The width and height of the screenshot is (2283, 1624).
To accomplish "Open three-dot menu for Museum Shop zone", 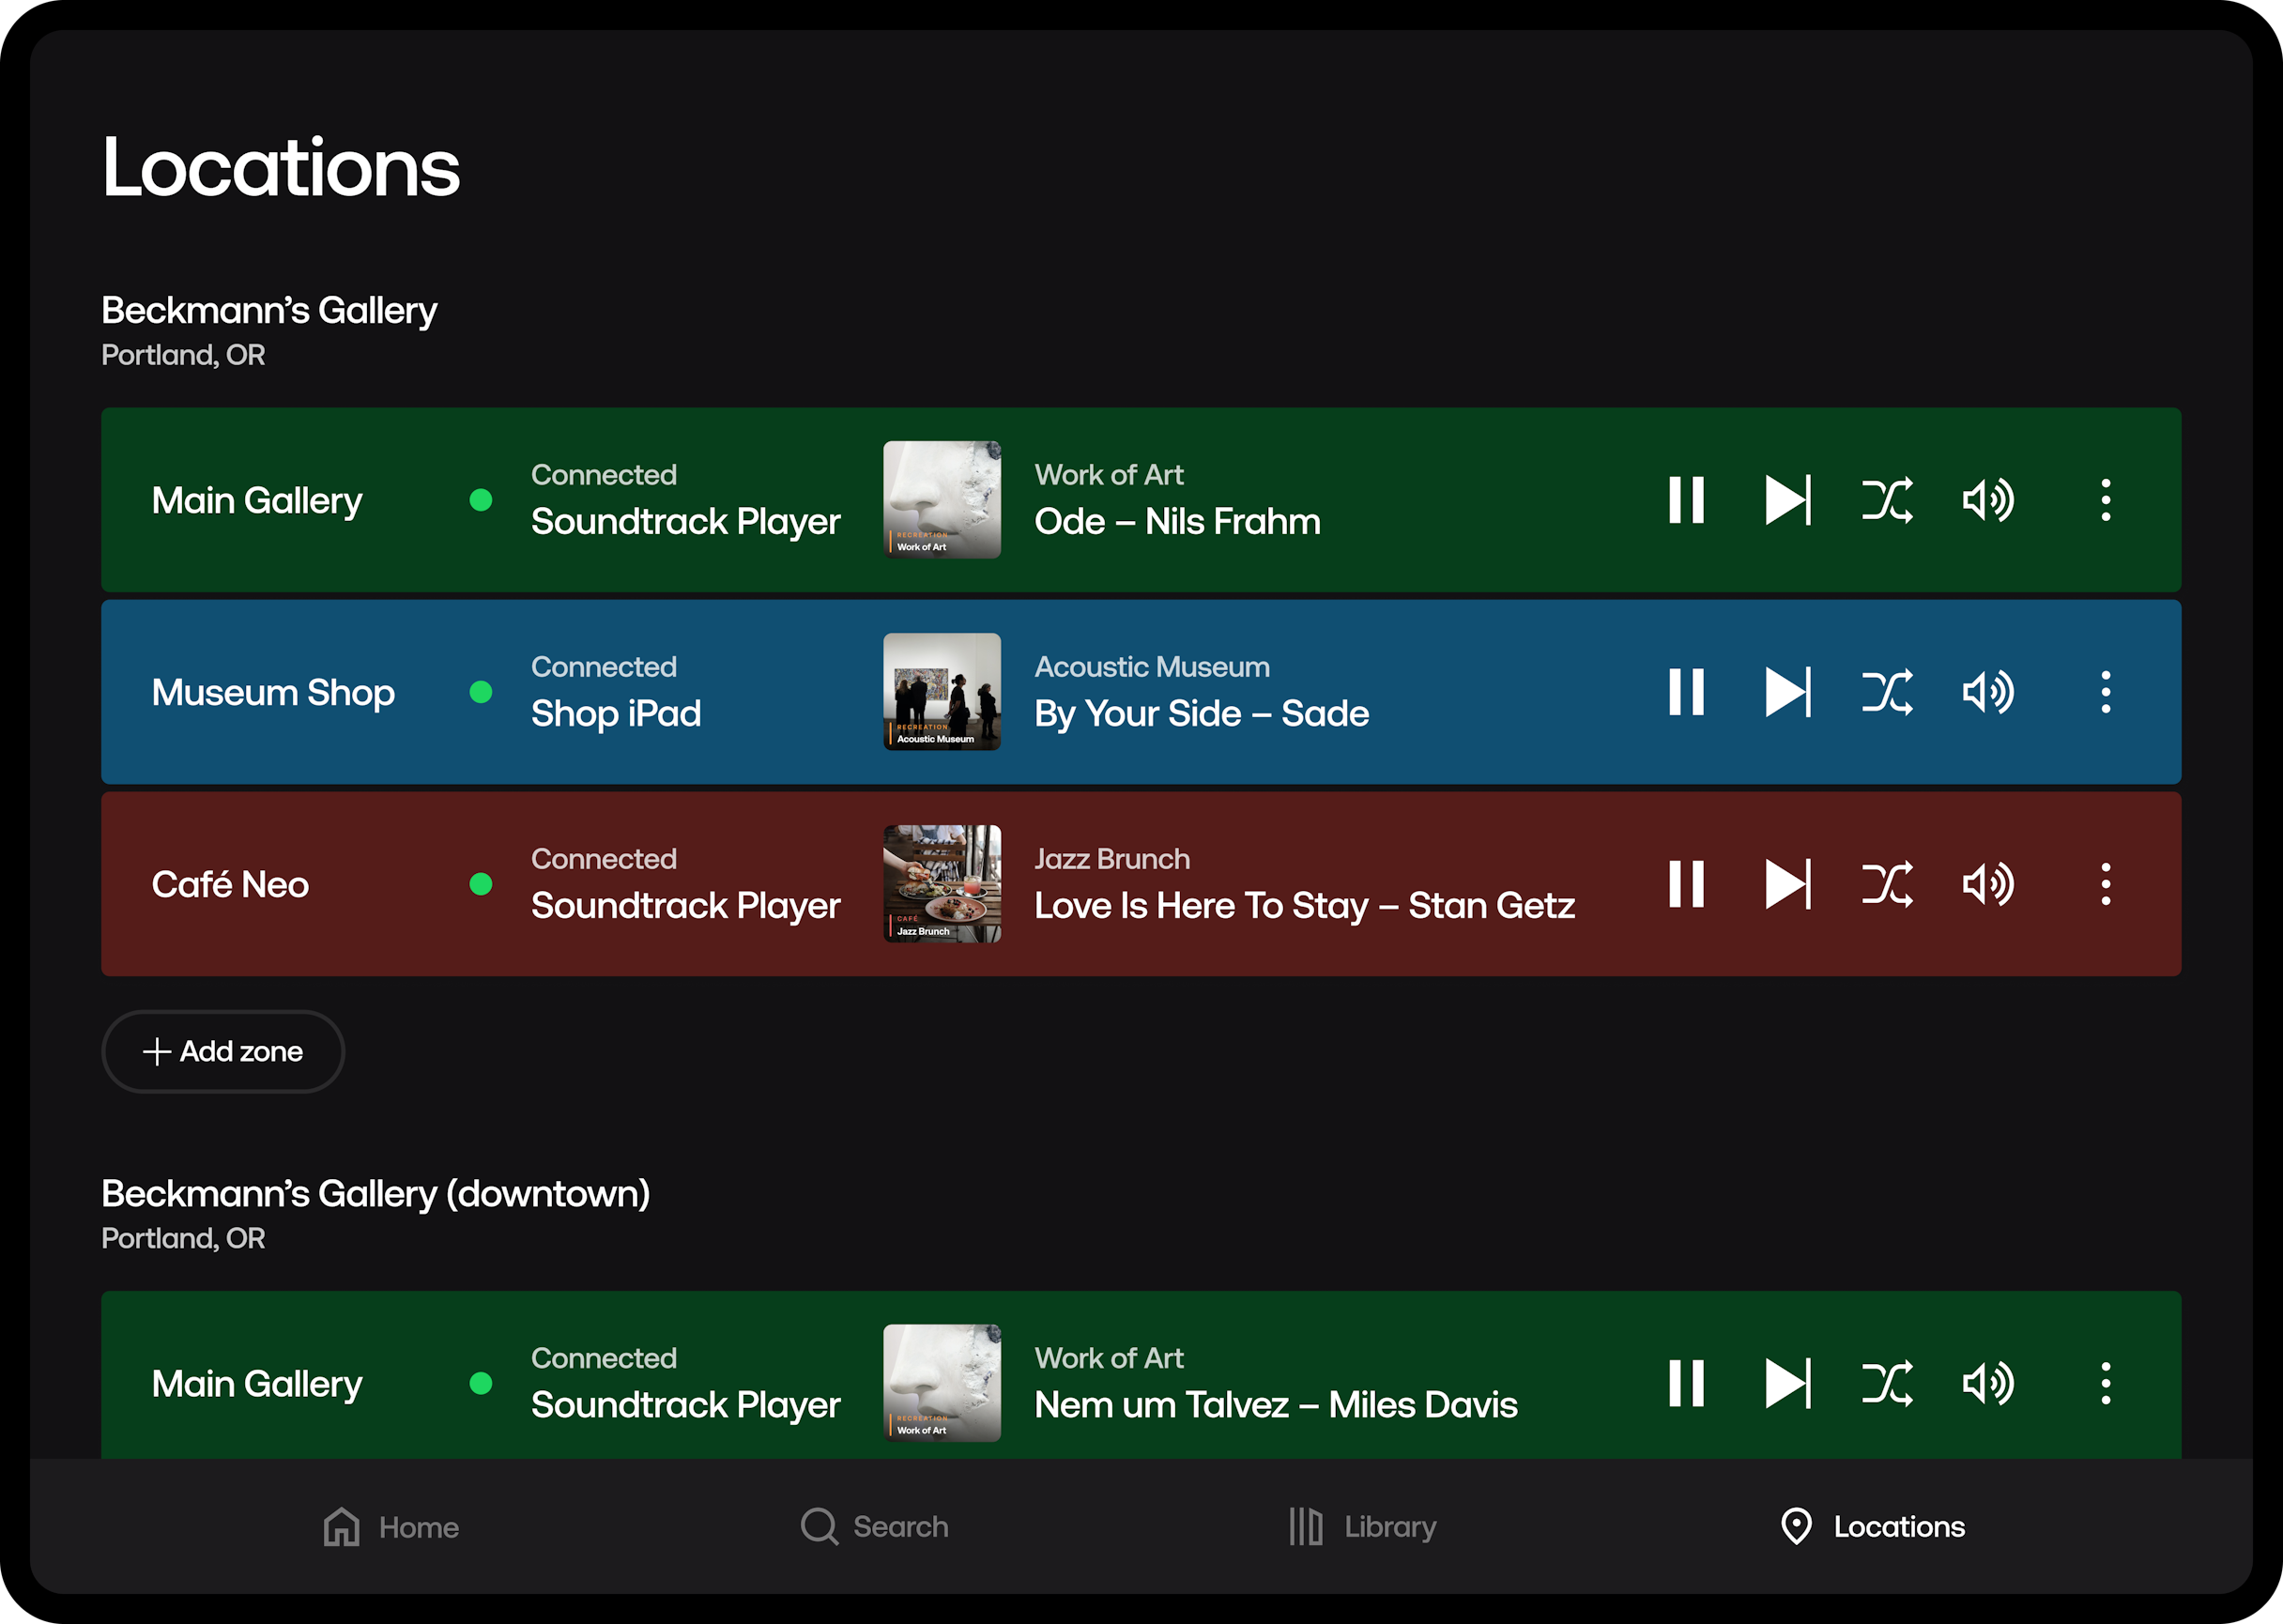I will pos(2105,692).
